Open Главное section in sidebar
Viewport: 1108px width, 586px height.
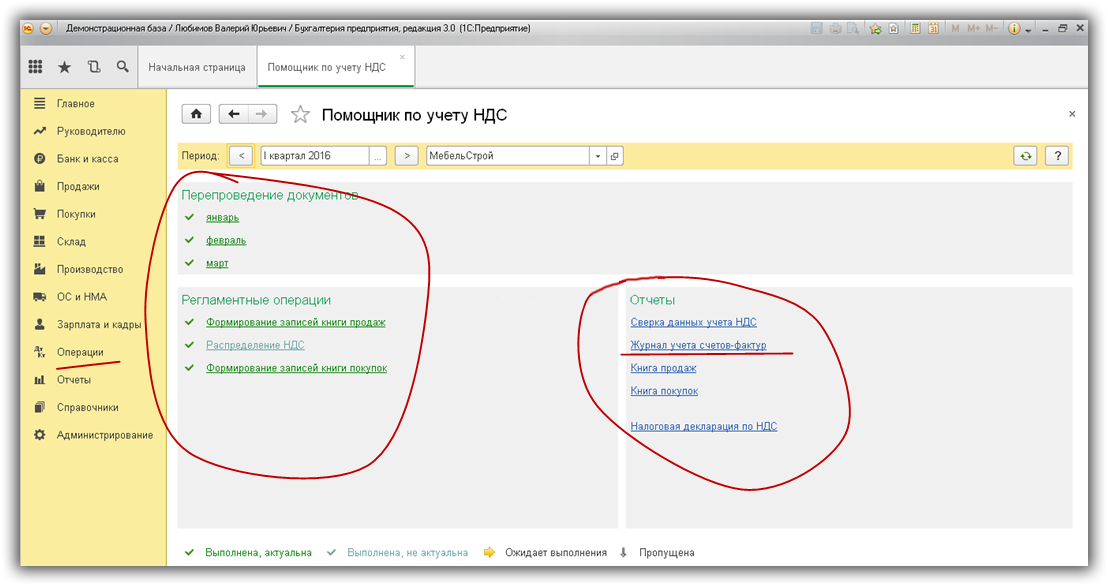(x=76, y=103)
